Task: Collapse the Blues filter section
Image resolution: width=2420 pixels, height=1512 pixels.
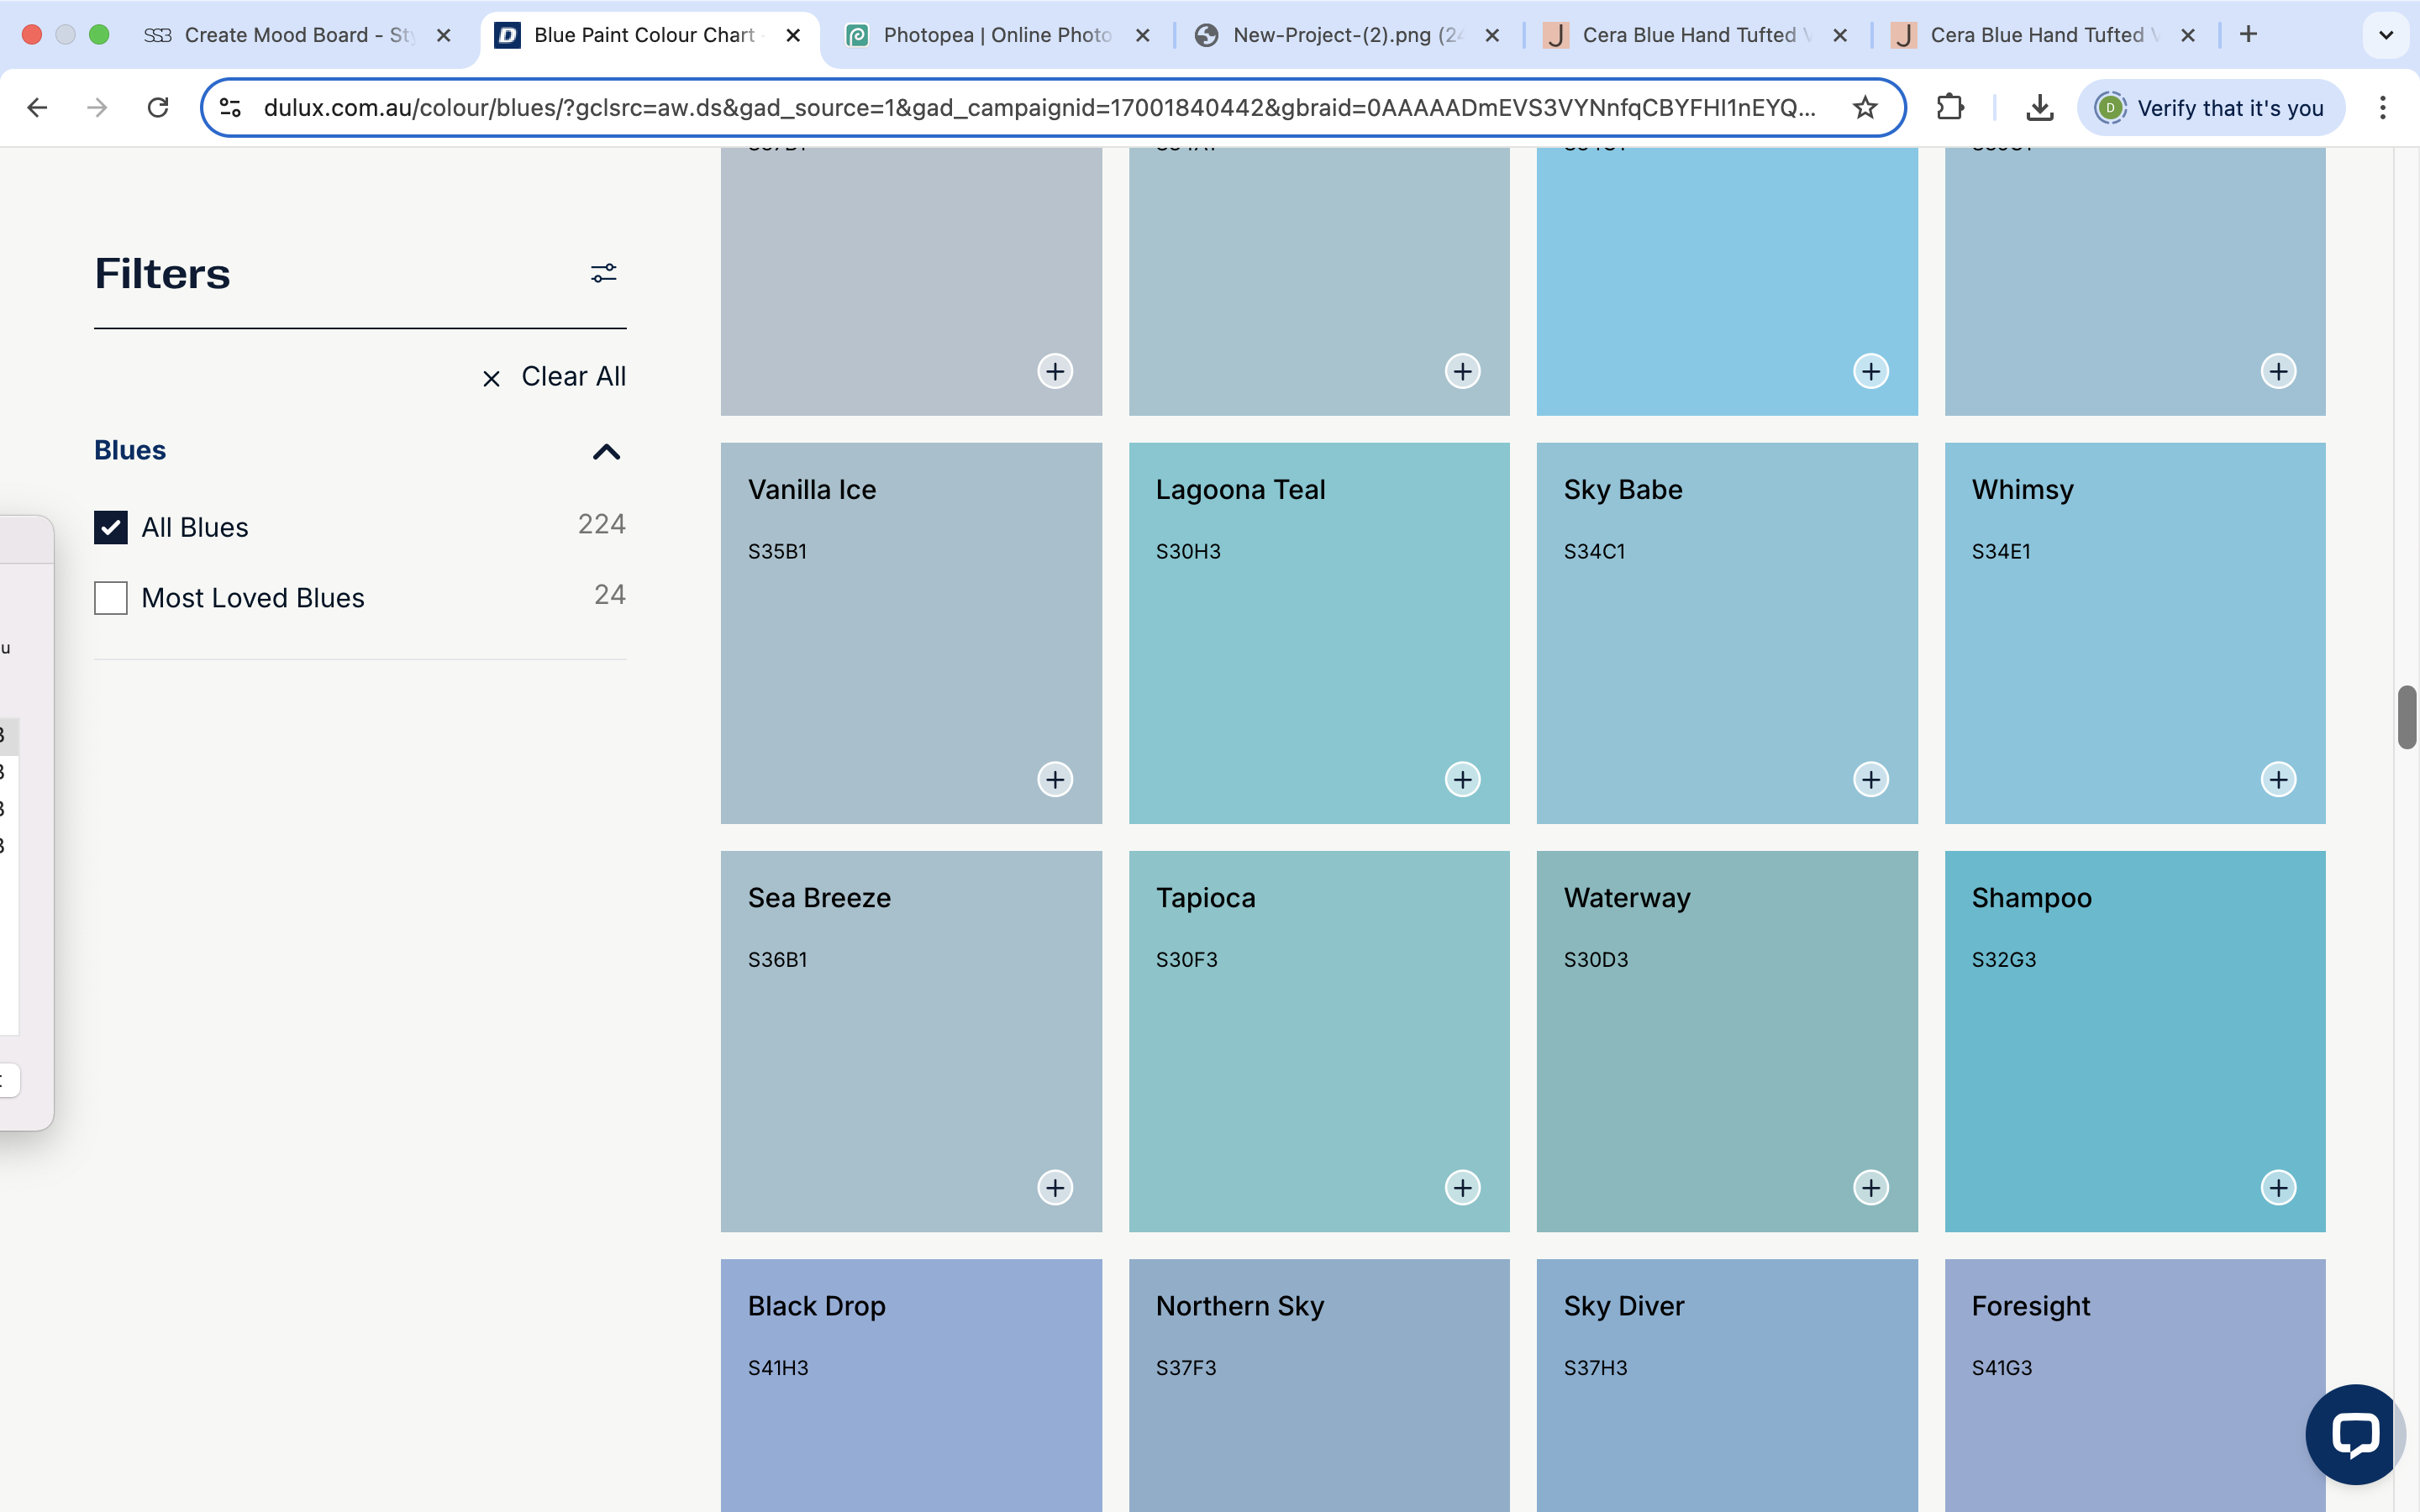Action: click(606, 452)
